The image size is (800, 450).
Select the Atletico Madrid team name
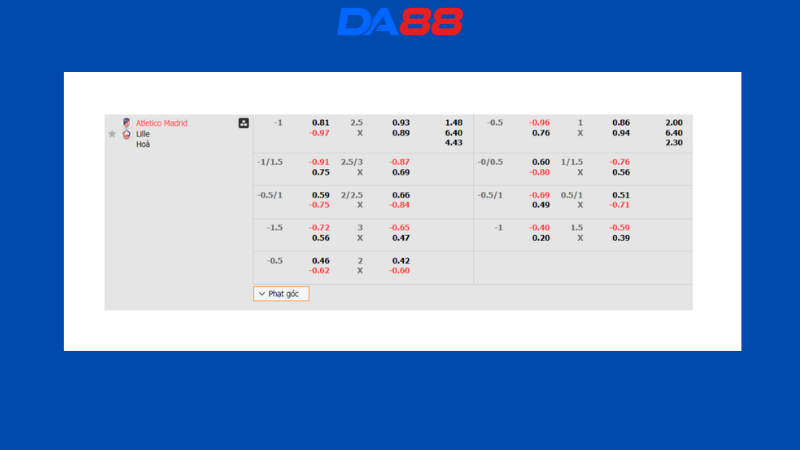[x=161, y=123]
